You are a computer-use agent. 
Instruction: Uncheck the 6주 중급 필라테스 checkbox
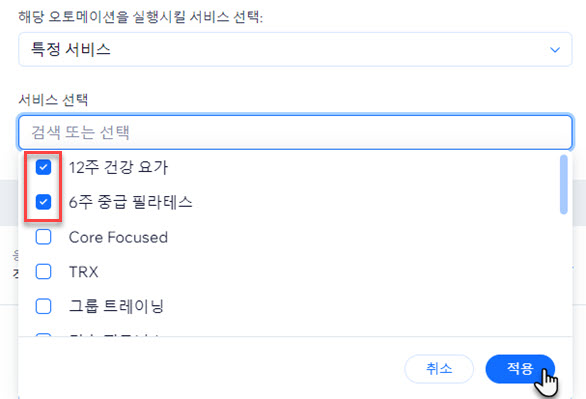pos(43,202)
